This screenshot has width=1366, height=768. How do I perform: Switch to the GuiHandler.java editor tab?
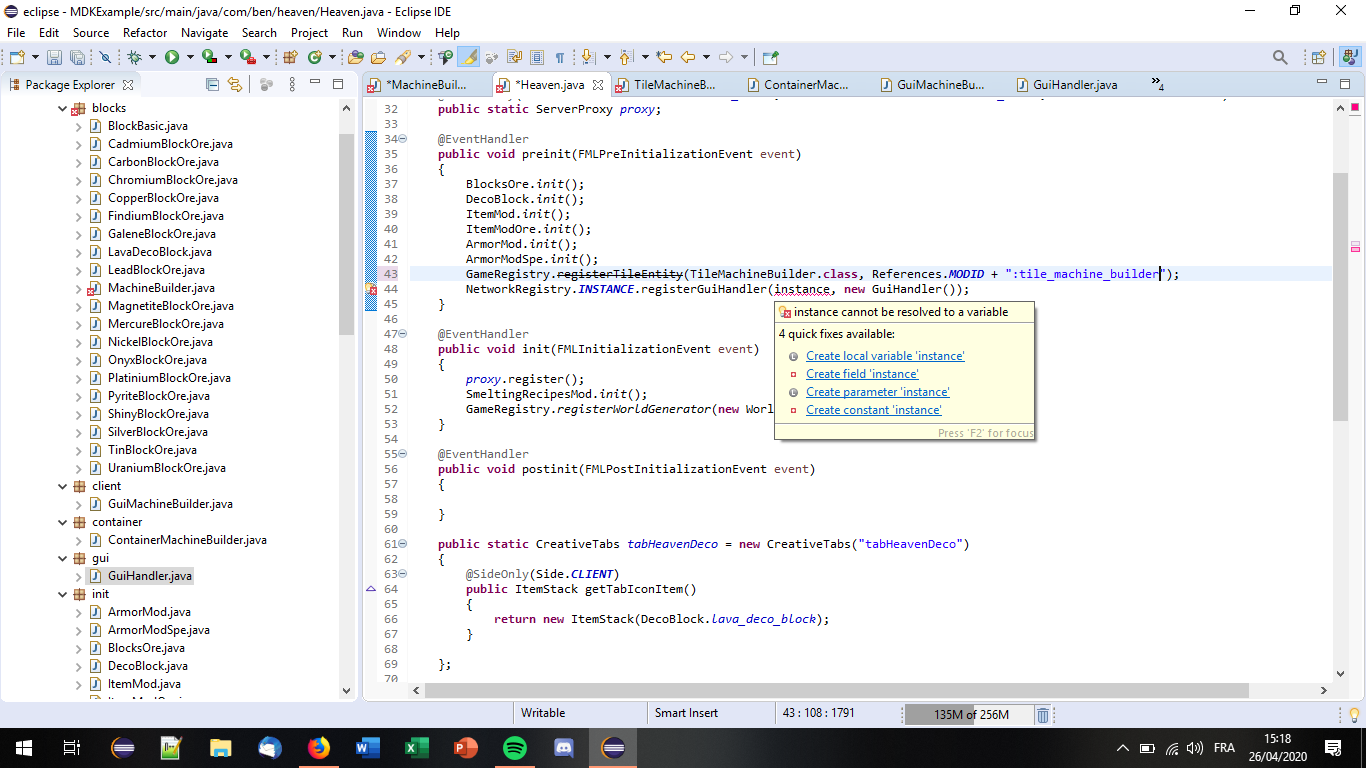tap(1074, 85)
